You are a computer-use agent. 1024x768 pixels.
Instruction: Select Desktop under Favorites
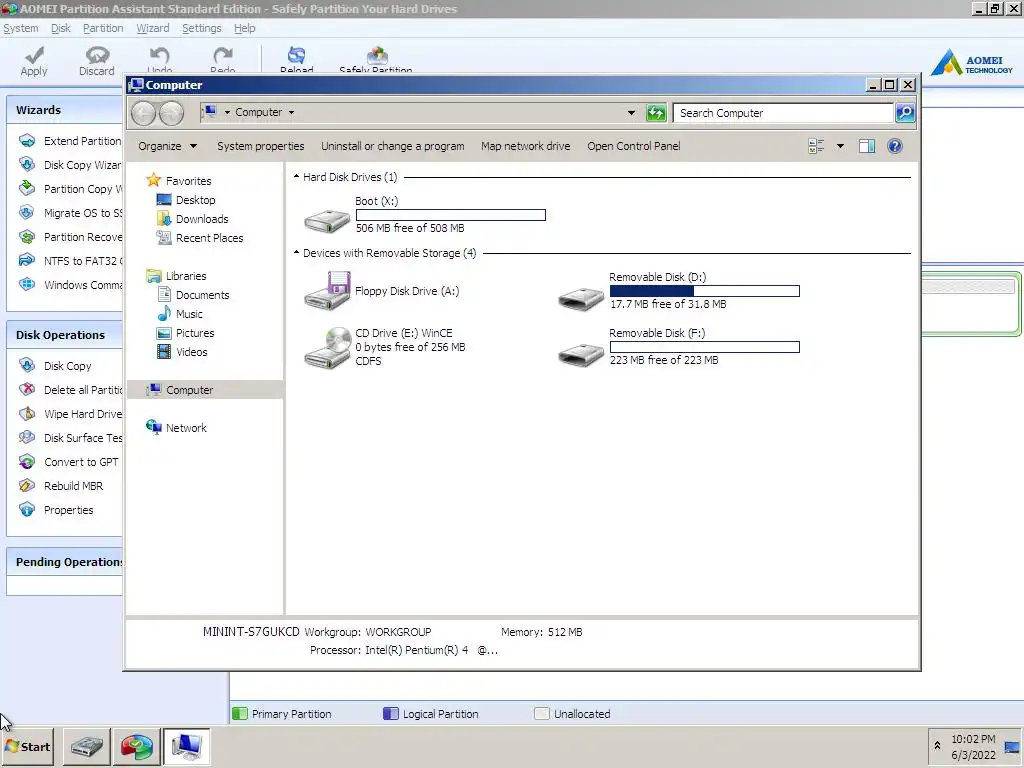tap(186, 200)
